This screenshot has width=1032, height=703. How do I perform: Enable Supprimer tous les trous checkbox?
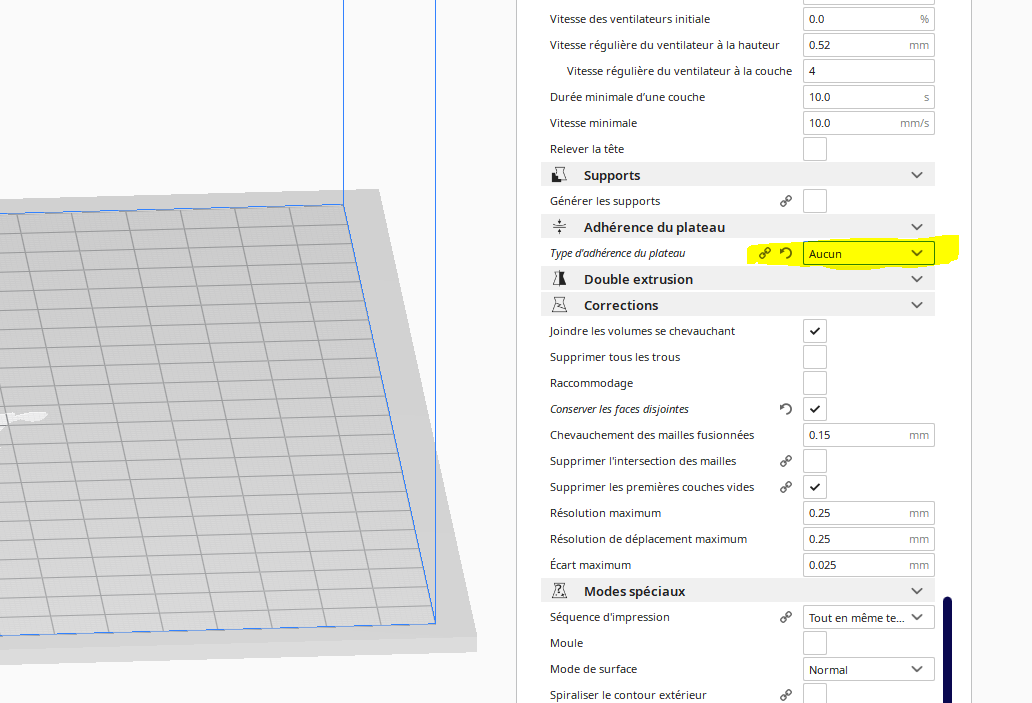[x=815, y=357]
